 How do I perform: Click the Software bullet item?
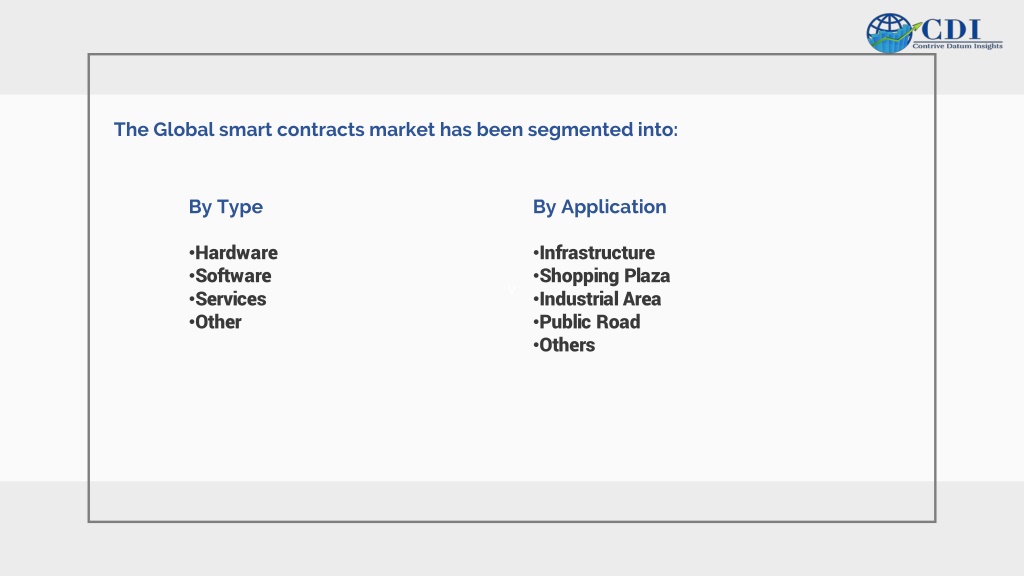point(230,276)
